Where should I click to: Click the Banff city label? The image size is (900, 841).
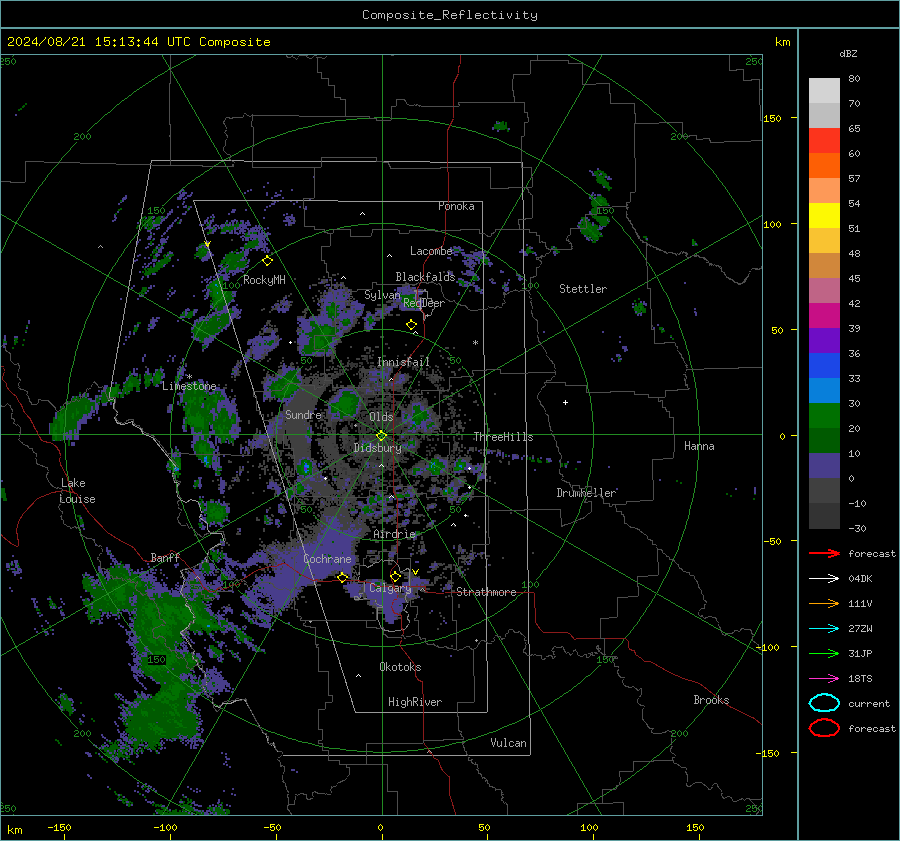pos(165,557)
